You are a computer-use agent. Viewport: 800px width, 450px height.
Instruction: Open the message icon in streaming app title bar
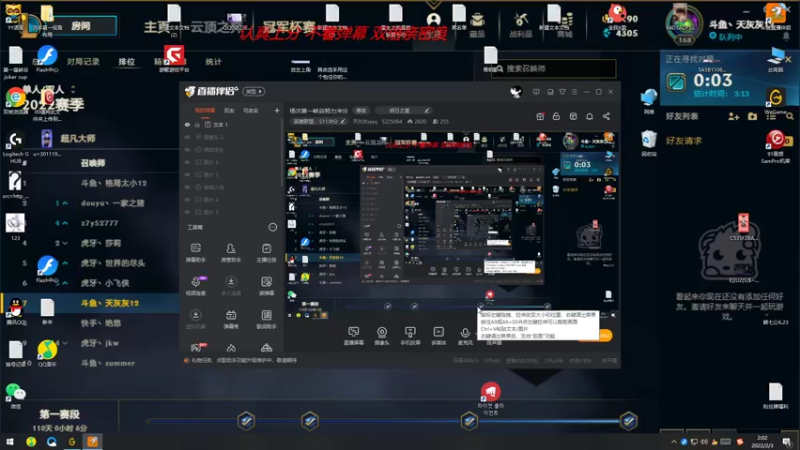(536, 92)
